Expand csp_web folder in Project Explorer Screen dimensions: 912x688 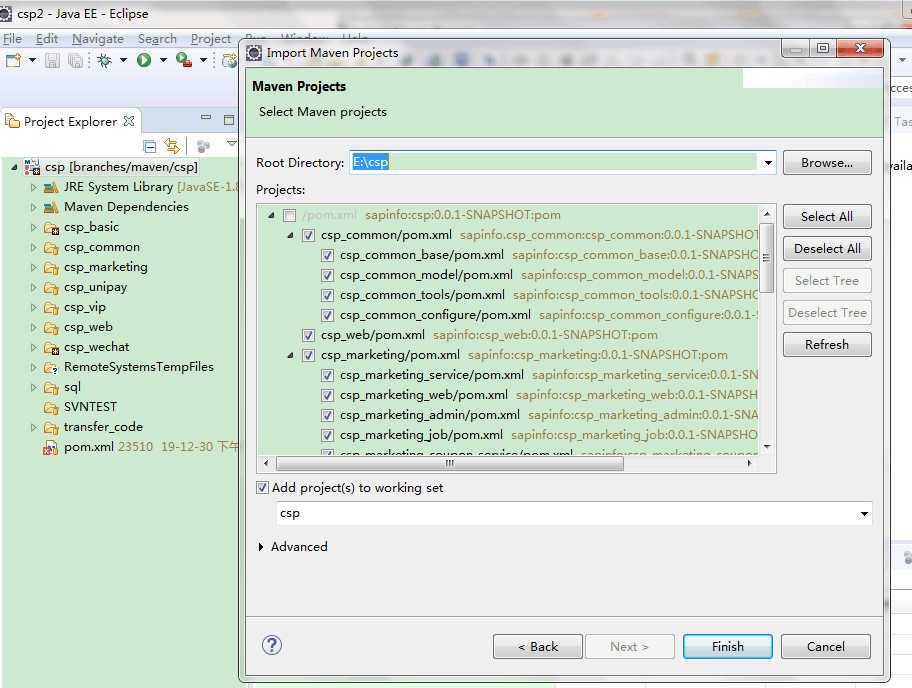pyautogui.click(x=33, y=327)
